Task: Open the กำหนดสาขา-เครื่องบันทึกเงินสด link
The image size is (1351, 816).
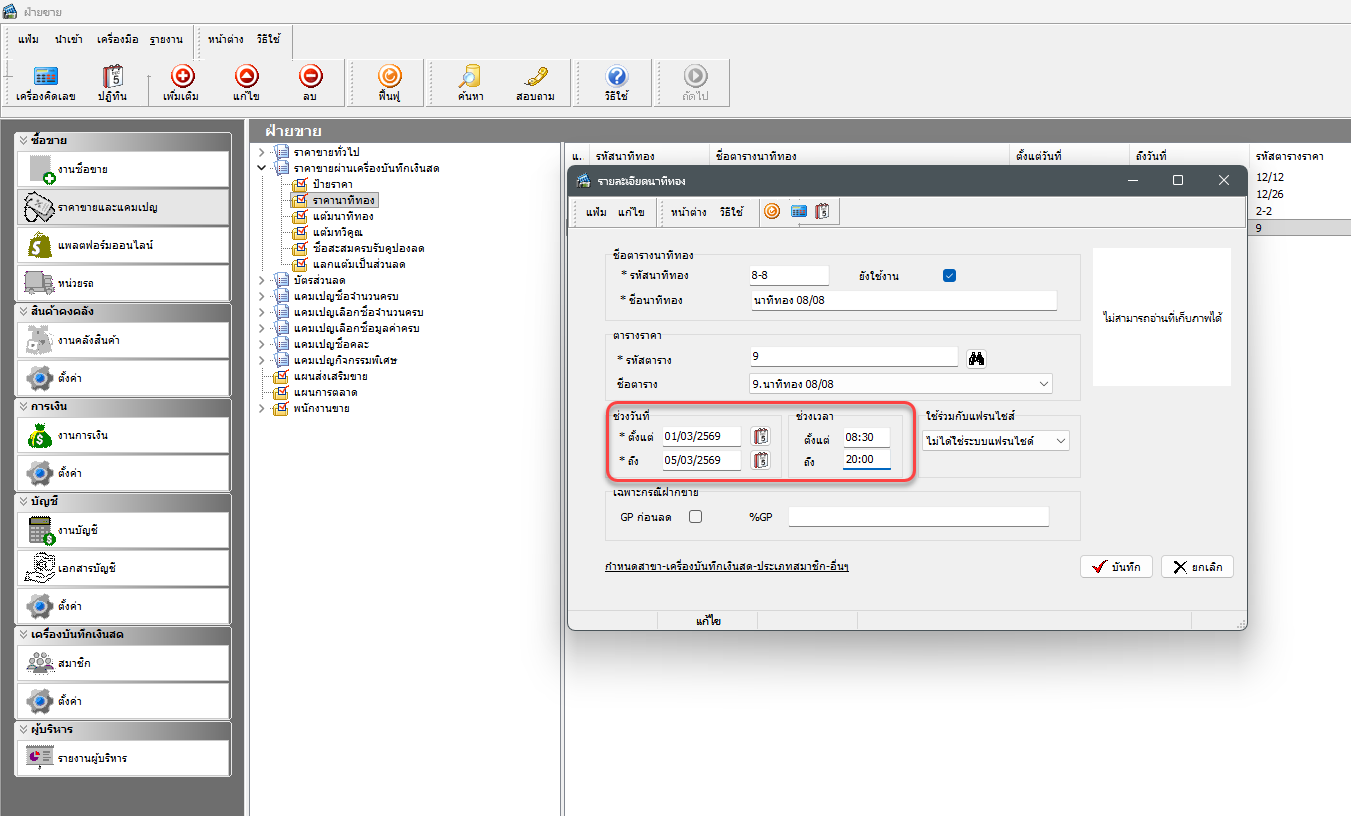Action: pyautogui.click(x=726, y=566)
